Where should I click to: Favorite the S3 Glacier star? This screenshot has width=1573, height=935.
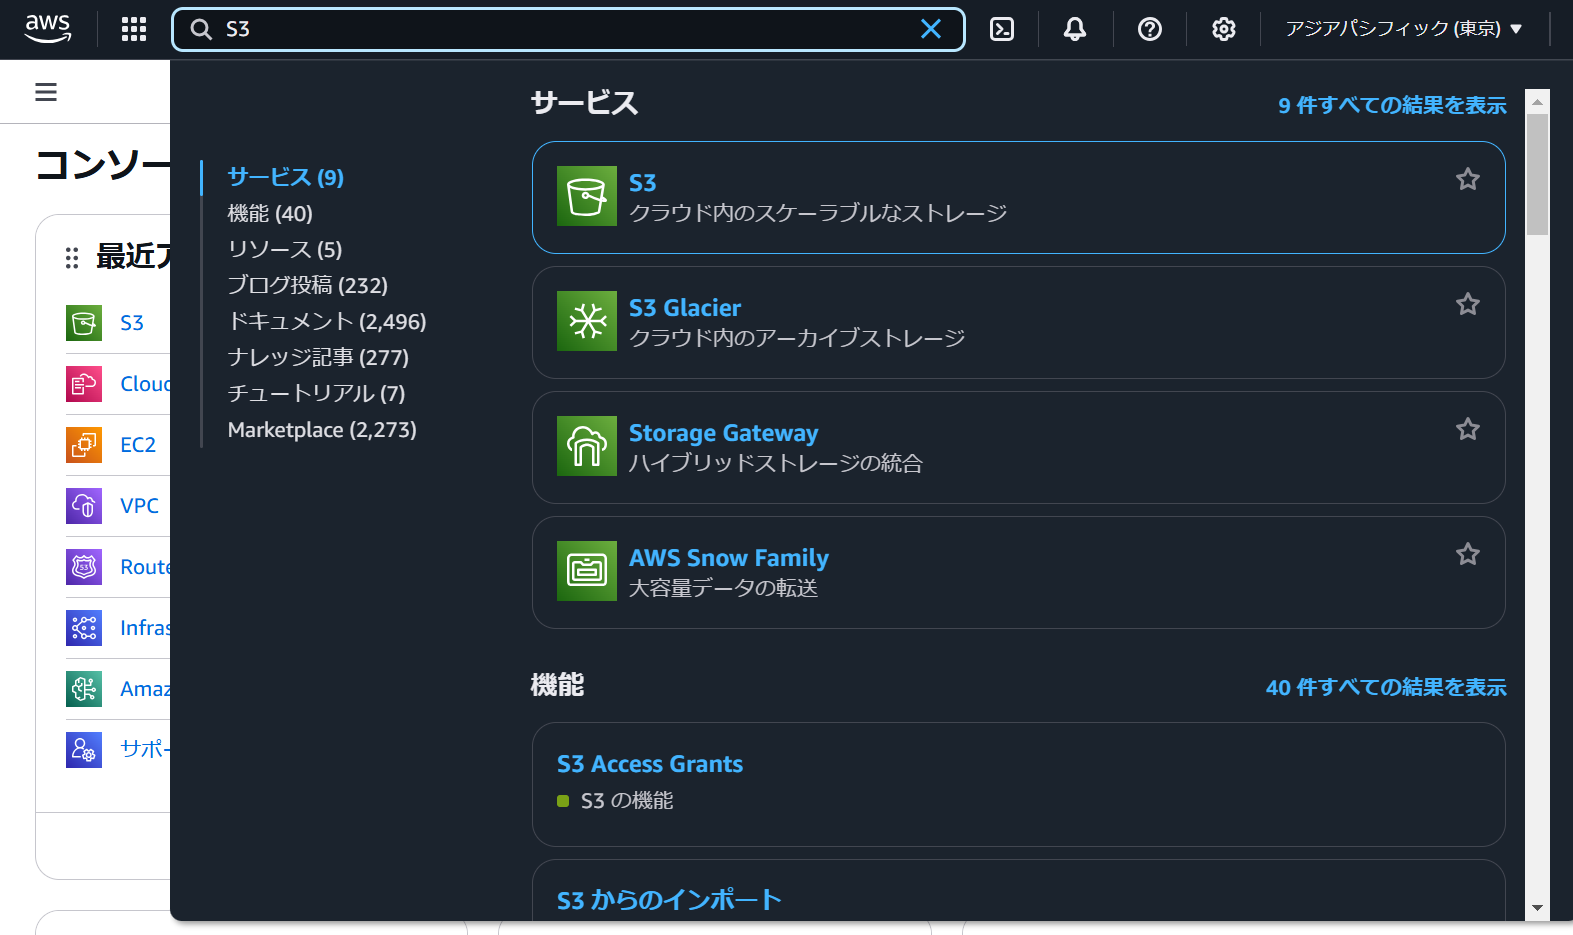[x=1468, y=304]
